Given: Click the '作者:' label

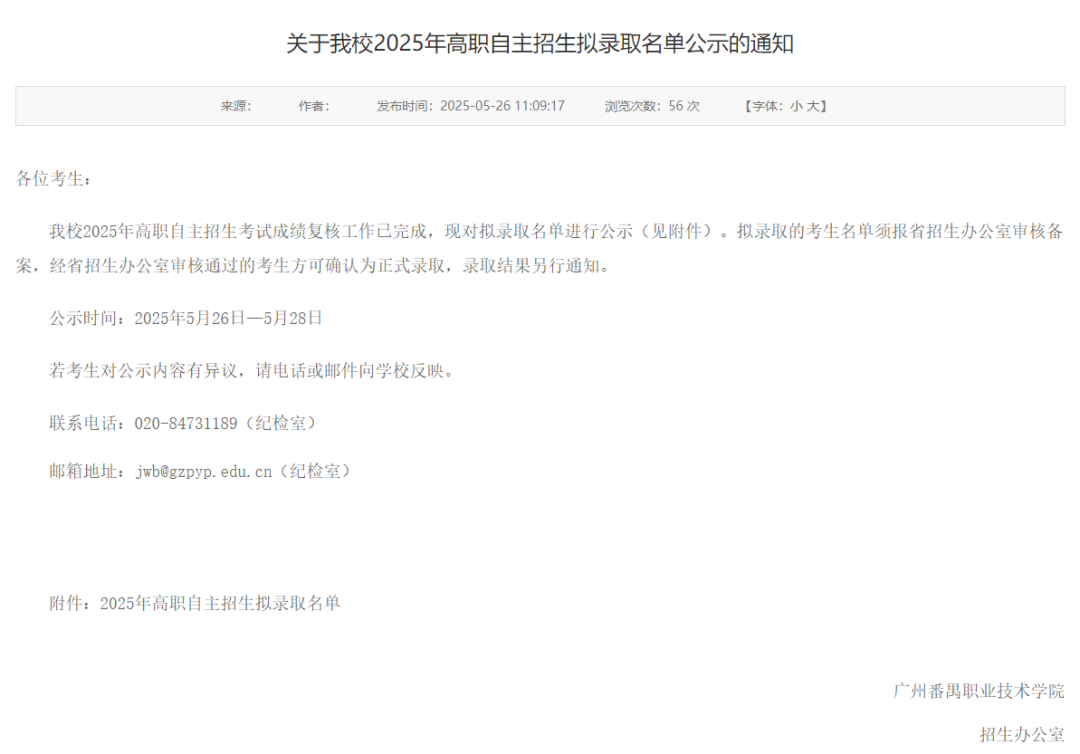Looking at the screenshot, I should pyautogui.click(x=314, y=106).
